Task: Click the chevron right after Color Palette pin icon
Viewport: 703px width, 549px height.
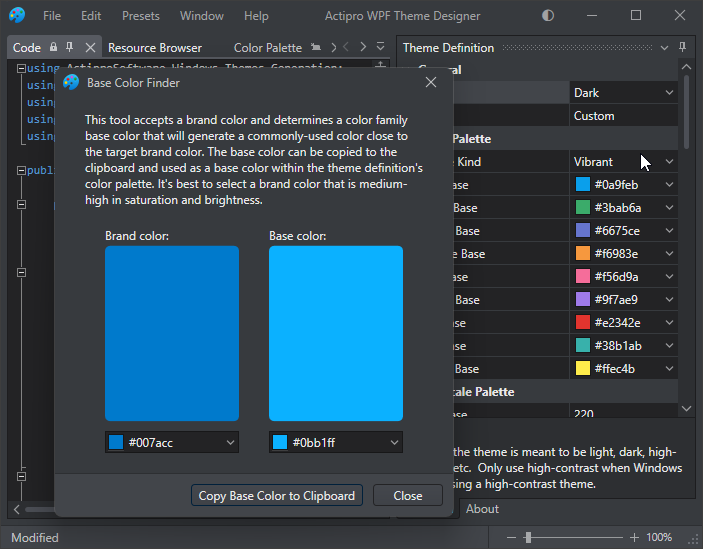Action: (x=334, y=47)
